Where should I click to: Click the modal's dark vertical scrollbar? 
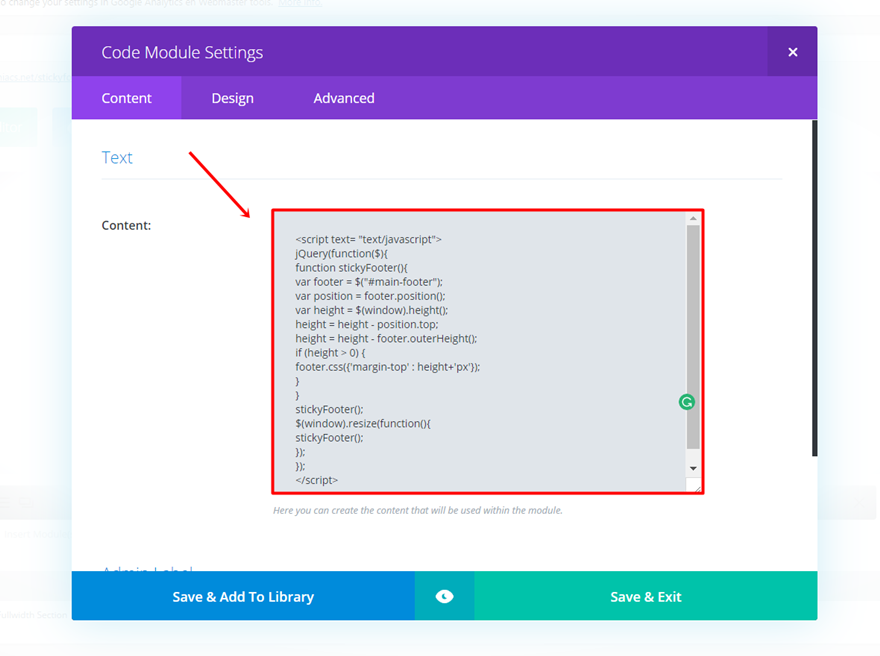(814, 290)
